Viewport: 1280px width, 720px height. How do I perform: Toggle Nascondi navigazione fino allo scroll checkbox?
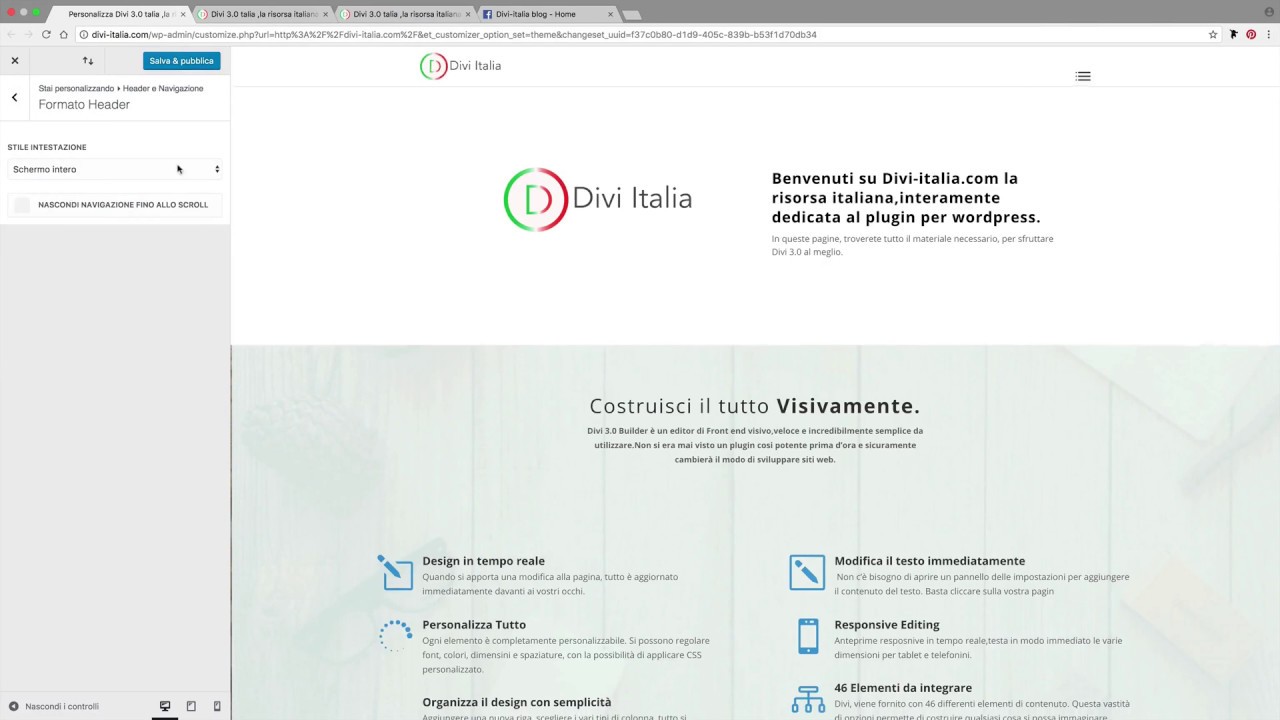[22, 205]
